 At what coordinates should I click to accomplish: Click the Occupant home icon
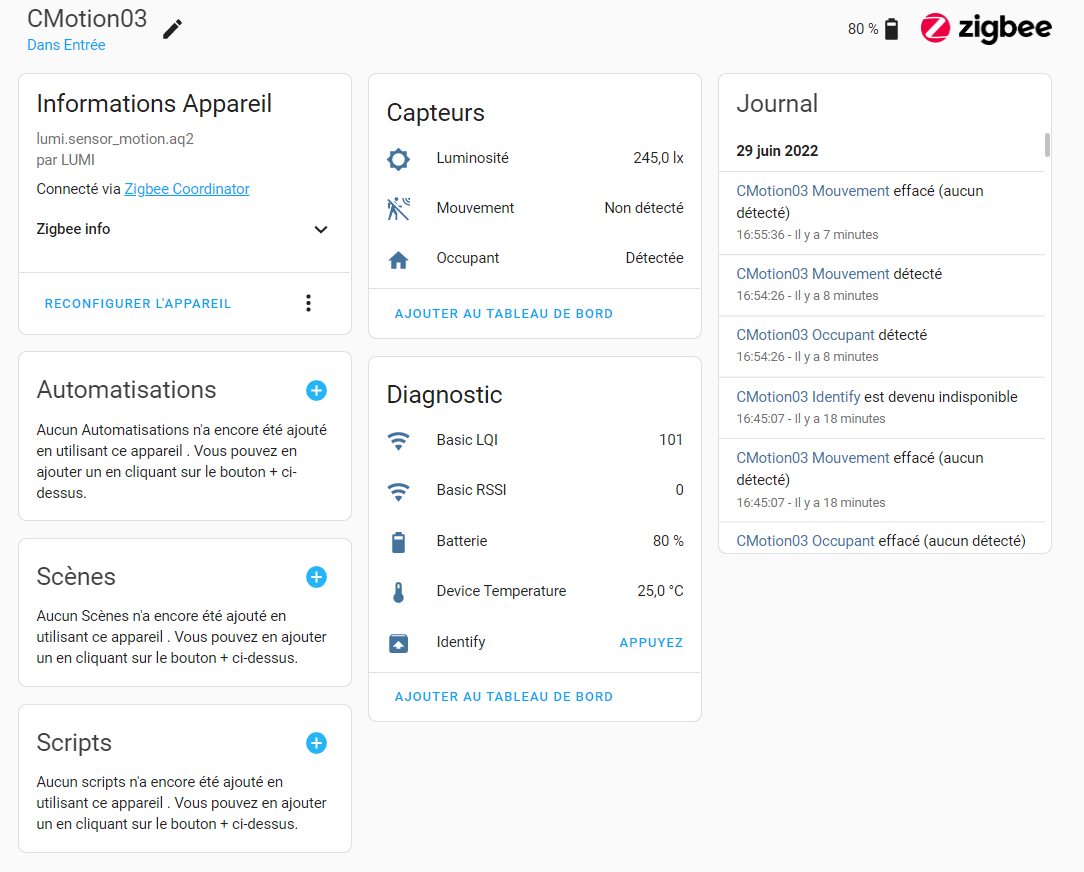coord(398,260)
